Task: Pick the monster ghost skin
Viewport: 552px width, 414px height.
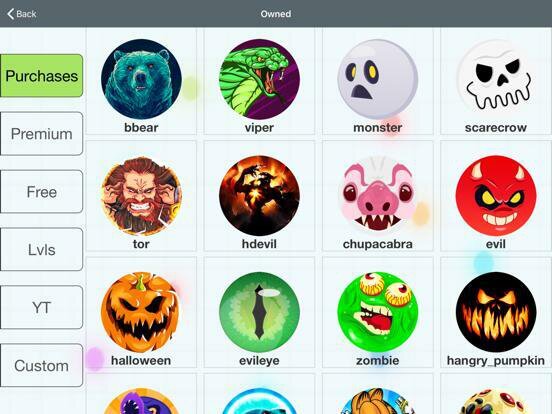Action: click(378, 79)
